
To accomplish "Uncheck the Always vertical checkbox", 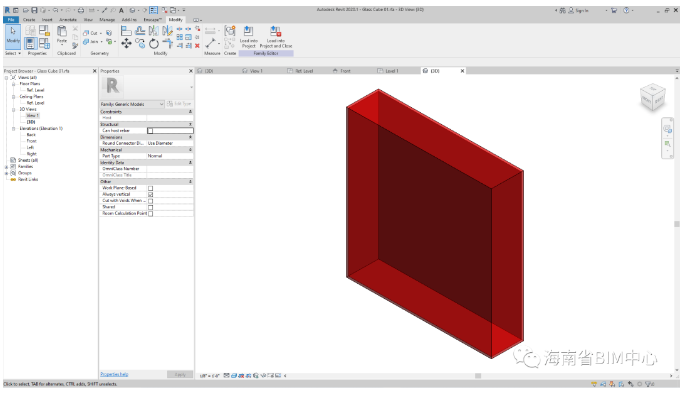I will 150,194.
